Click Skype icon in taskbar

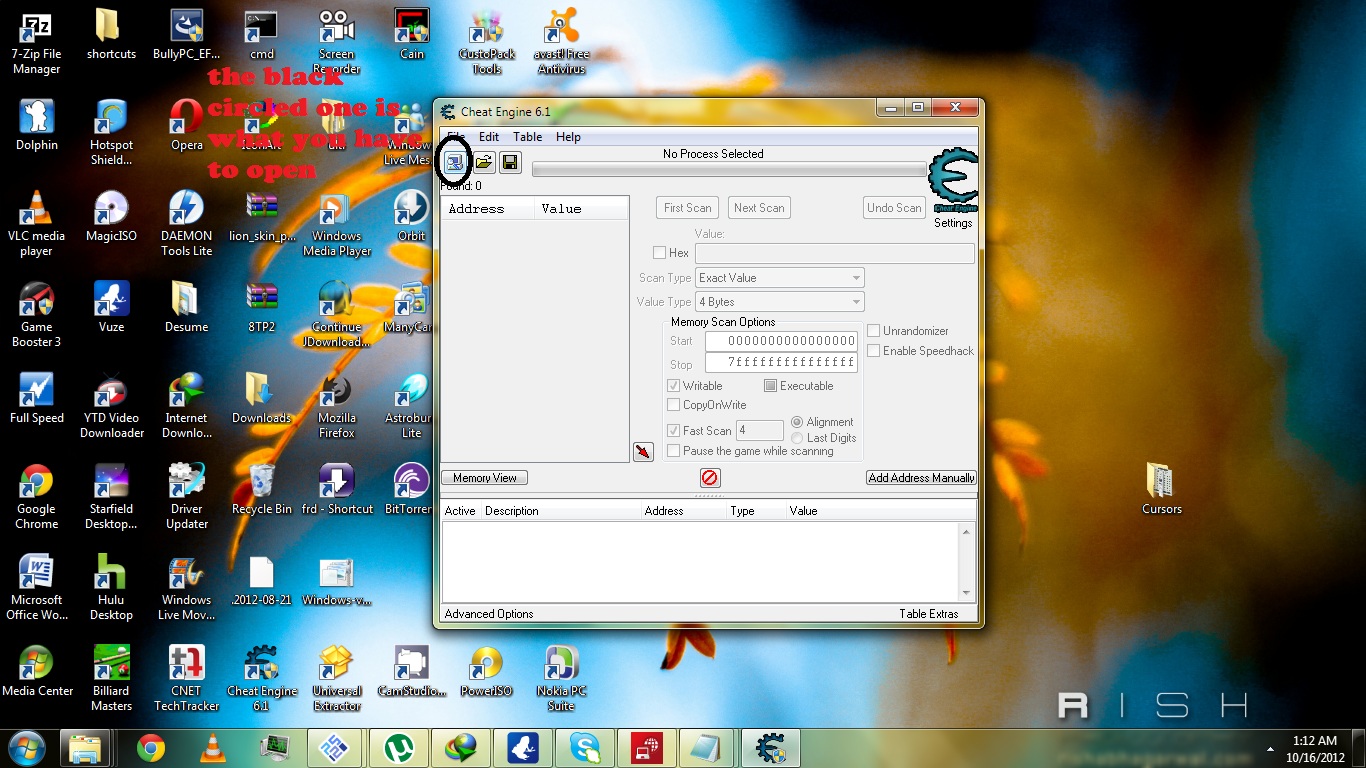585,747
